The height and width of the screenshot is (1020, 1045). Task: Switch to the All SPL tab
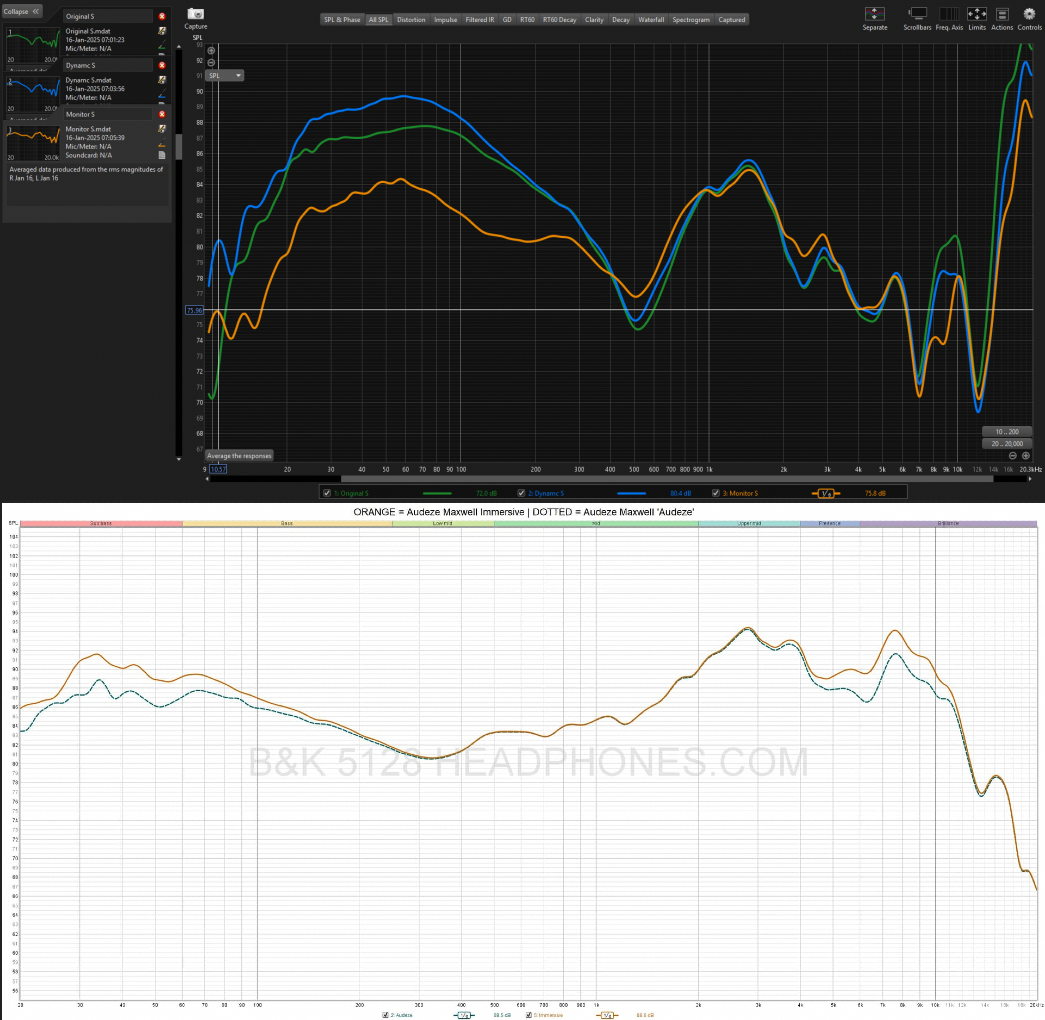379,20
